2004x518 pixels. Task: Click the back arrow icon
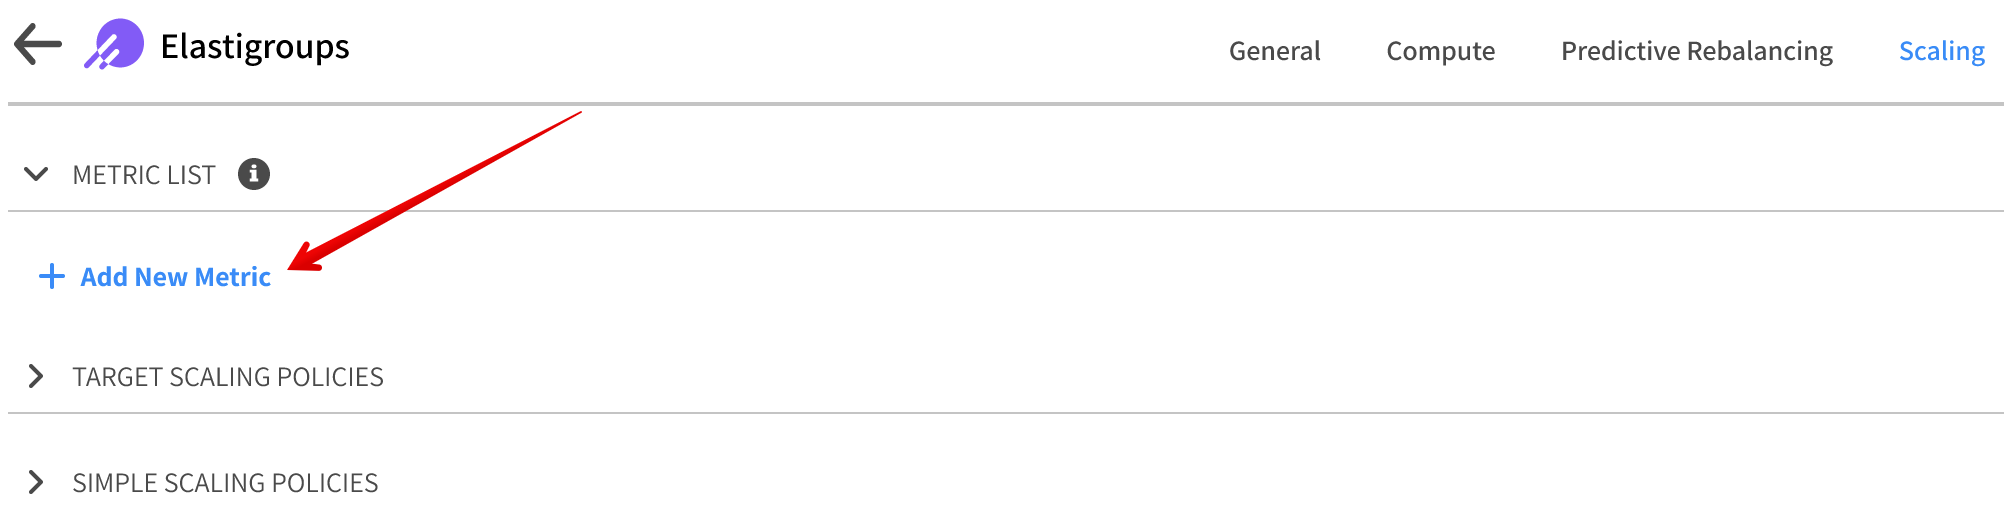[x=38, y=45]
